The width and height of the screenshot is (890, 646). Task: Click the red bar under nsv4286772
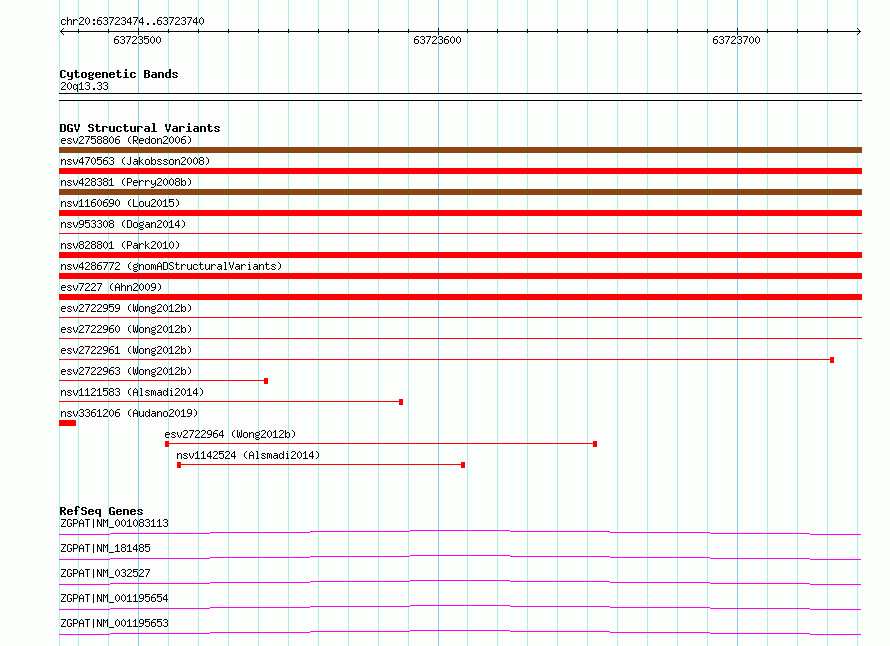[x=460, y=276]
